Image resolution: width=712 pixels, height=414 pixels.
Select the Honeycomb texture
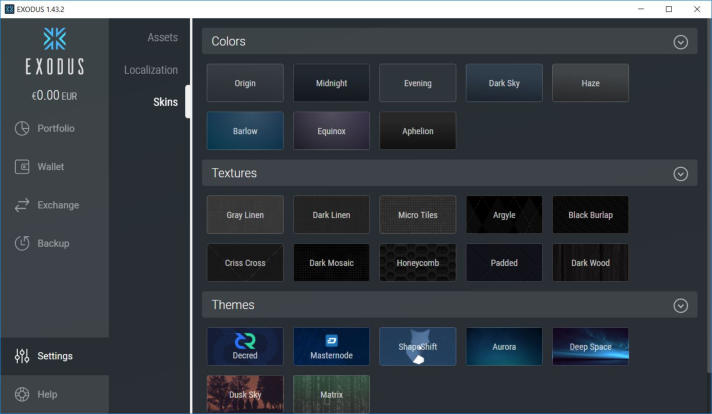tap(418, 262)
